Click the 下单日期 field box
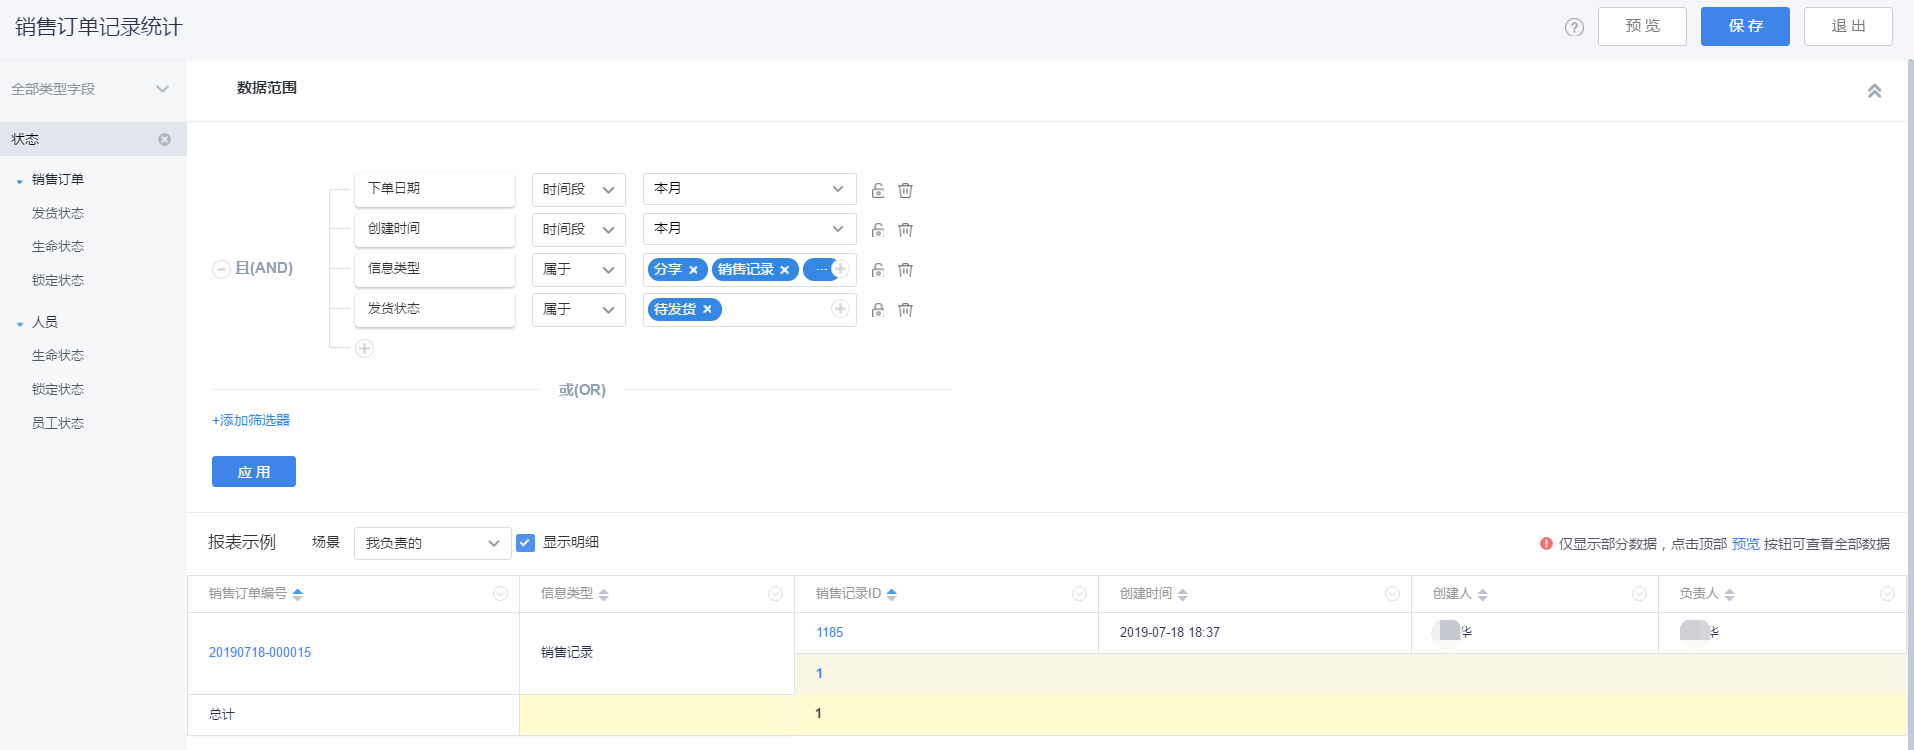Viewport: 1914px width, 750px height. (435, 189)
